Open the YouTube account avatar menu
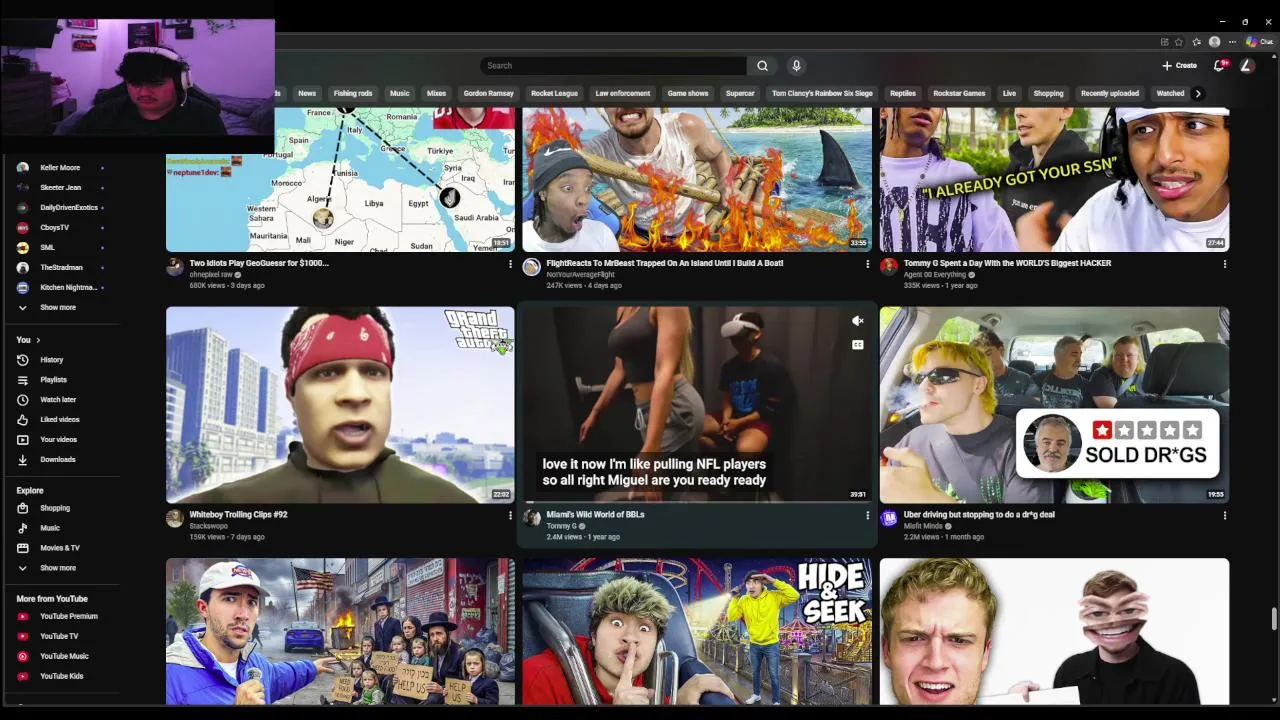This screenshot has width=1280, height=720. tap(1247, 65)
